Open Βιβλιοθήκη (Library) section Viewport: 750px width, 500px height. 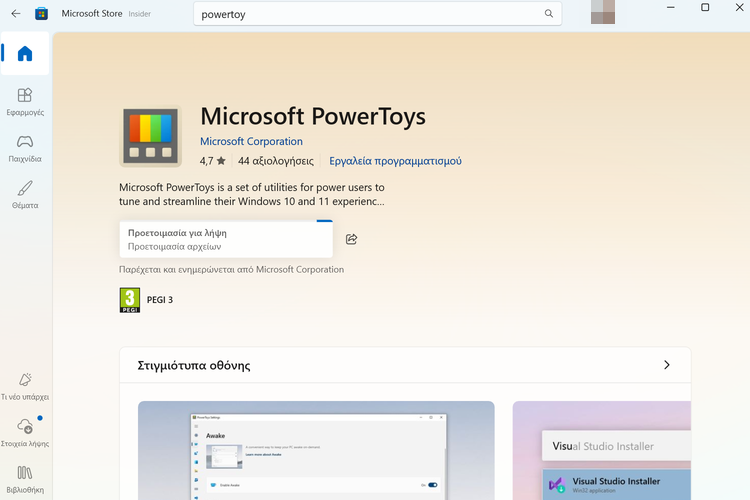25,478
